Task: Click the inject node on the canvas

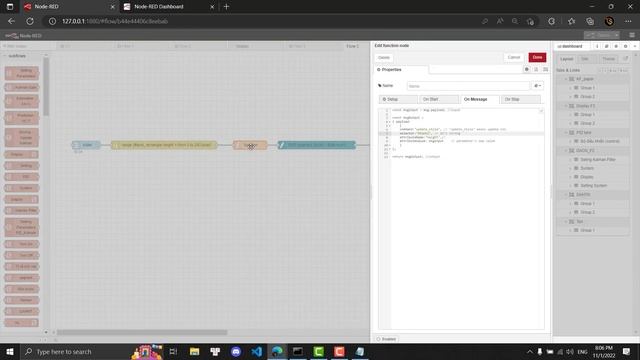Action: coord(86,145)
